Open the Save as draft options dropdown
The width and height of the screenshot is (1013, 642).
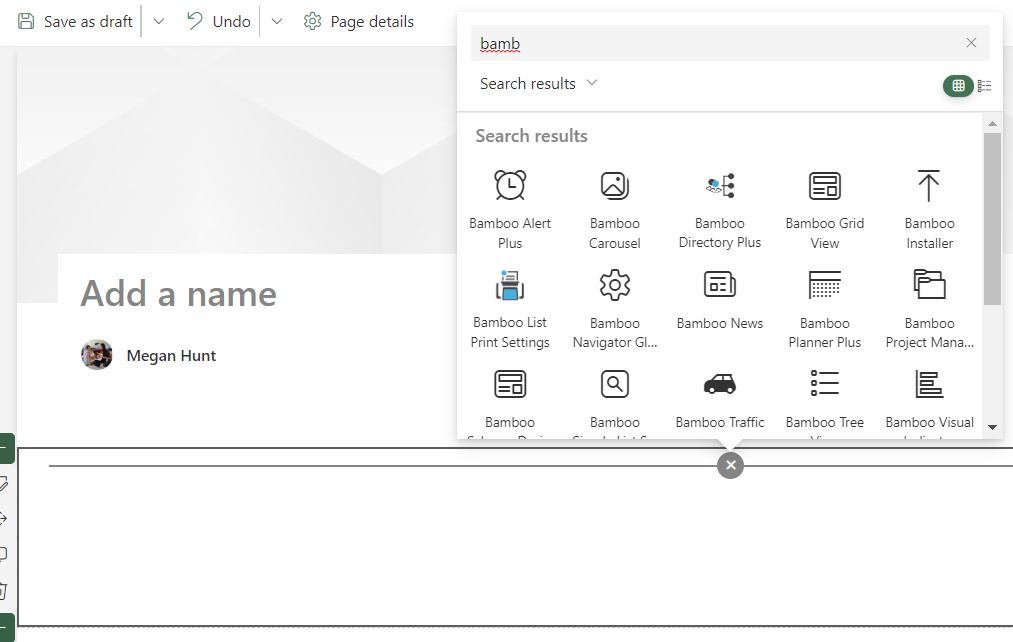point(158,21)
